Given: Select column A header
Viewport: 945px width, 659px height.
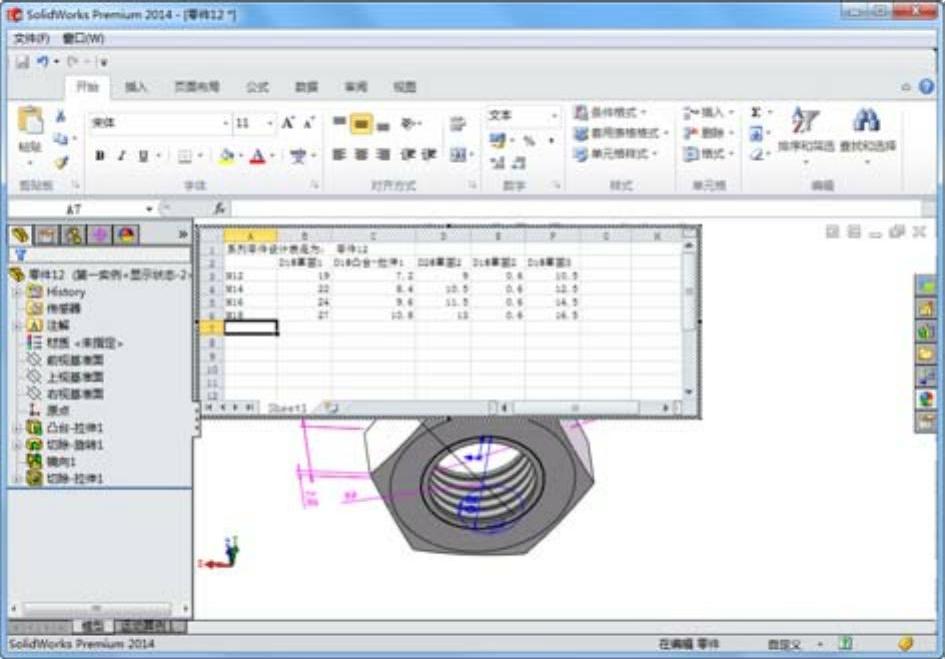Looking at the screenshot, I should click(x=250, y=235).
